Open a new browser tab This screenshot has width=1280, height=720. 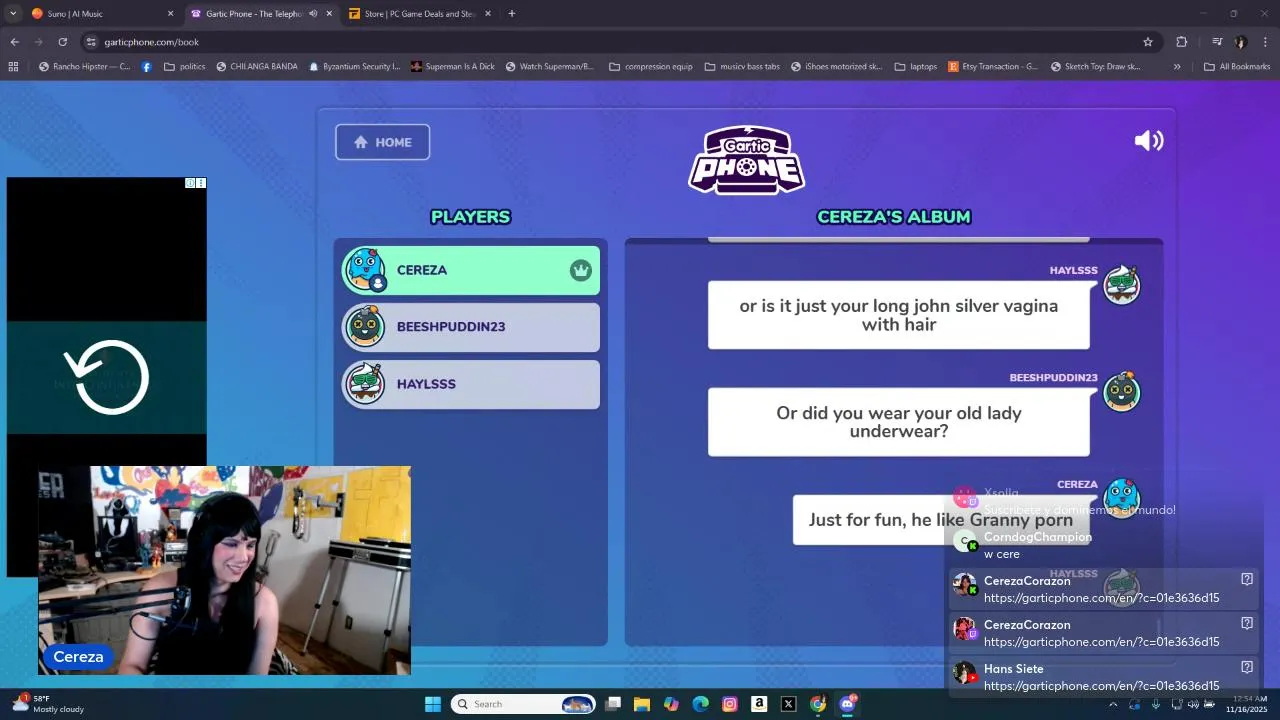(512, 14)
